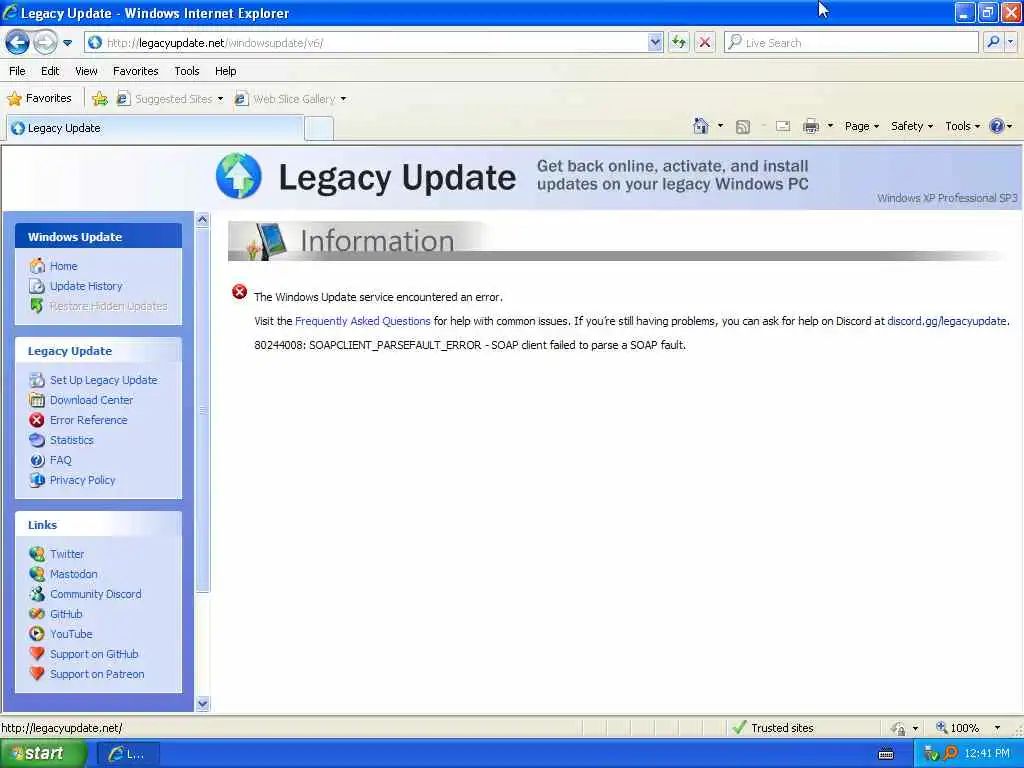The width and height of the screenshot is (1024, 768).
Task: Click the keyboard icon in taskbar
Action: 886,754
